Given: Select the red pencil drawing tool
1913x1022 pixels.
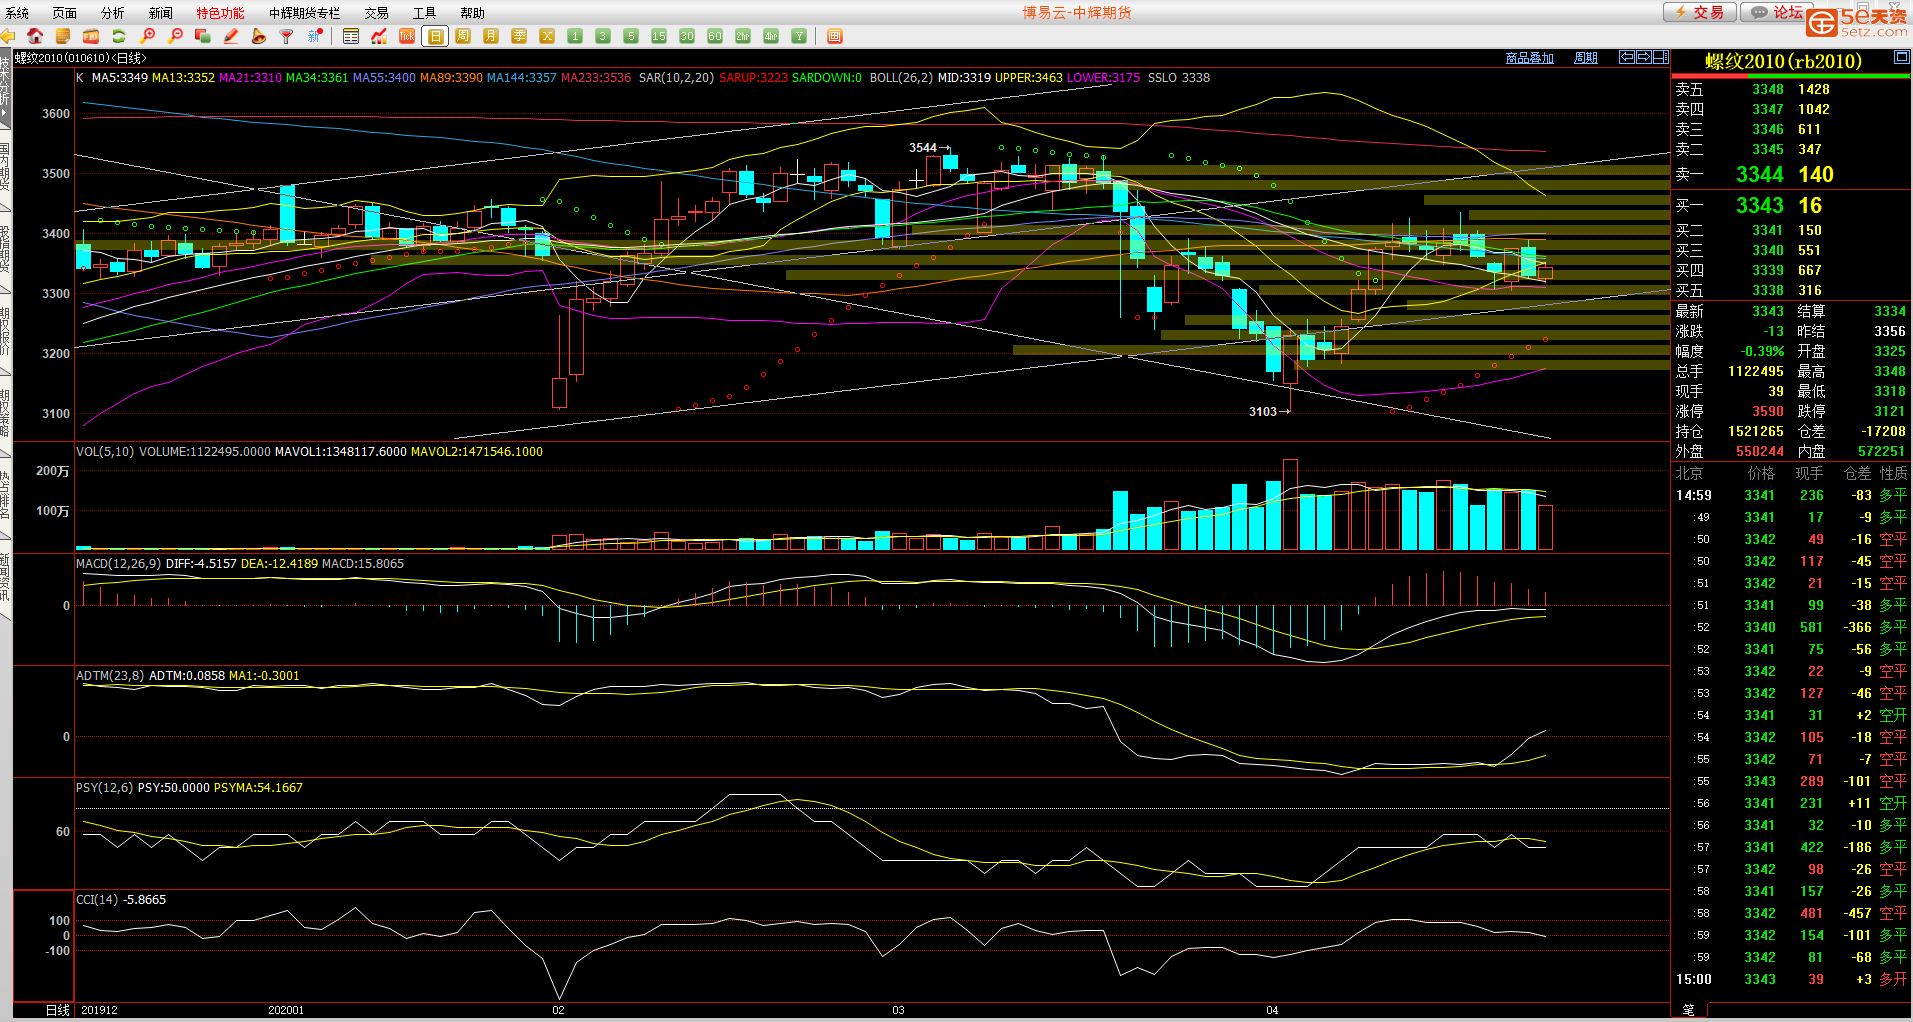Looking at the screenshot, I should pyautogui.click(x=231, y=36).
